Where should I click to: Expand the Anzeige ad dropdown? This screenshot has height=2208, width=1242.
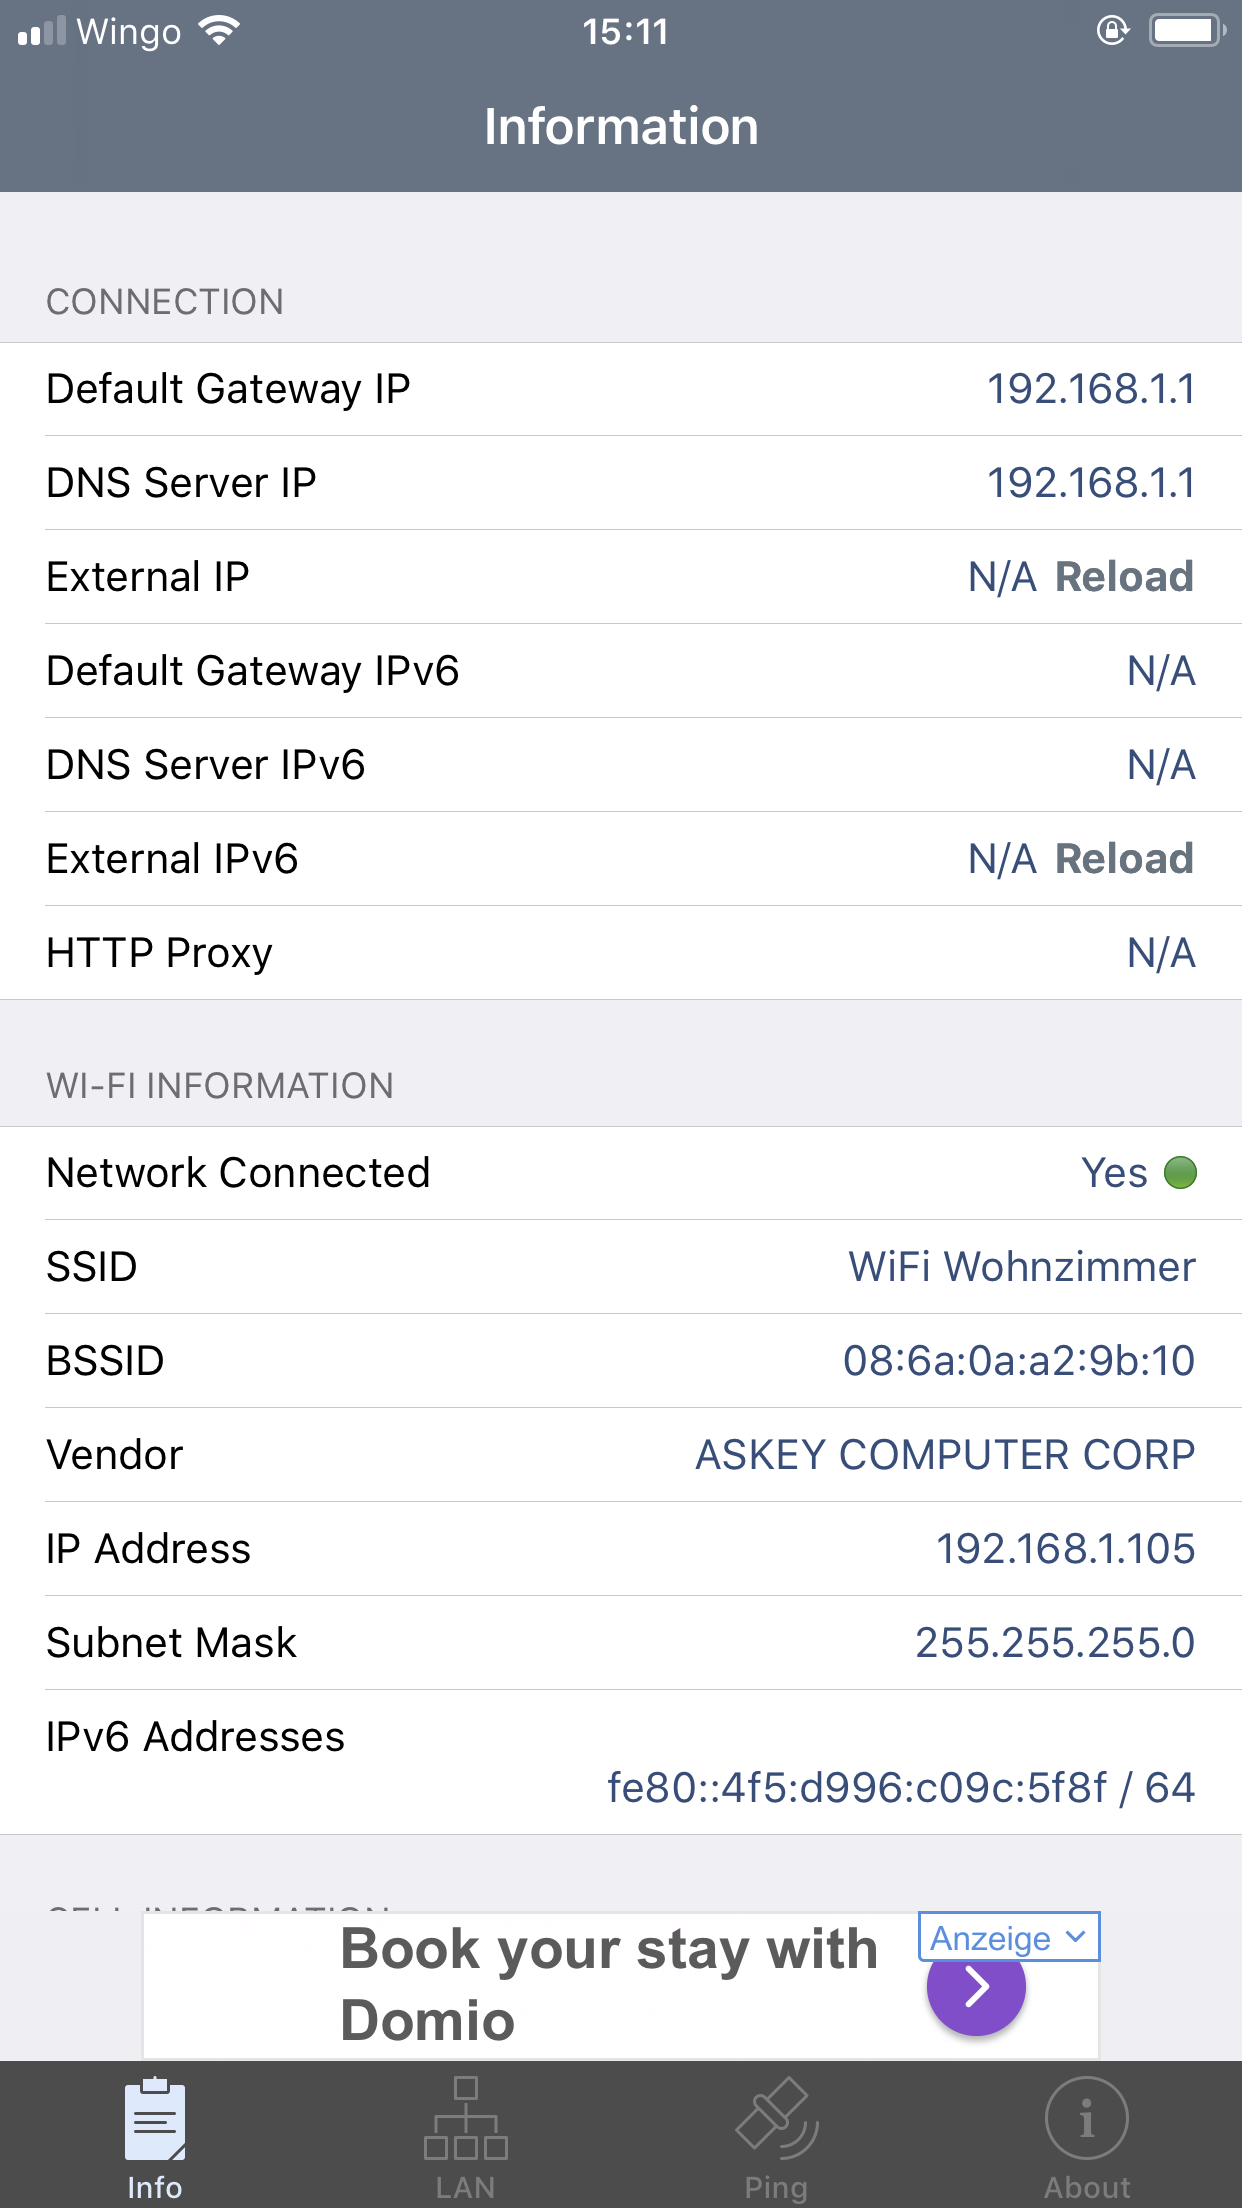click(1008, 1938)
